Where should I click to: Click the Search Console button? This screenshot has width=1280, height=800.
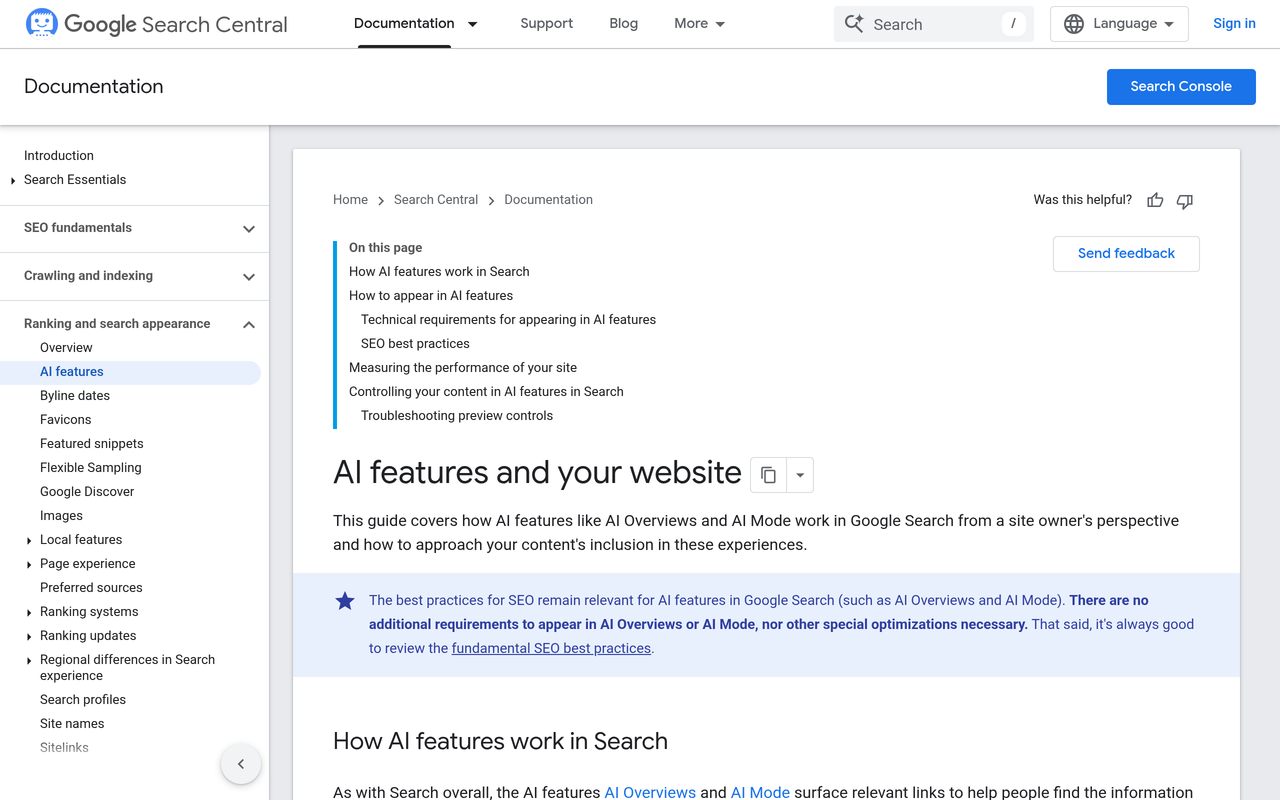[x=1181, y=86]
